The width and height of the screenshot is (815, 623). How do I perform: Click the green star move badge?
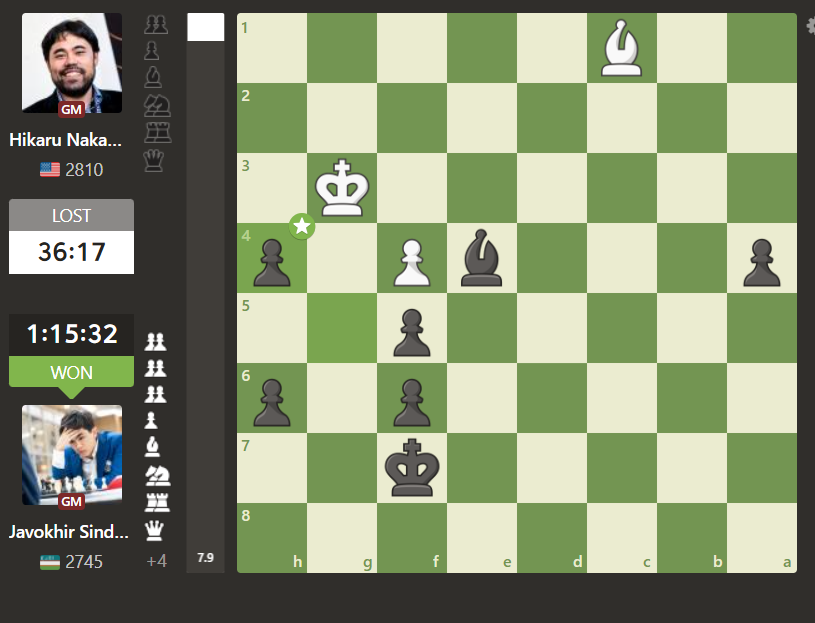(302, 227)
